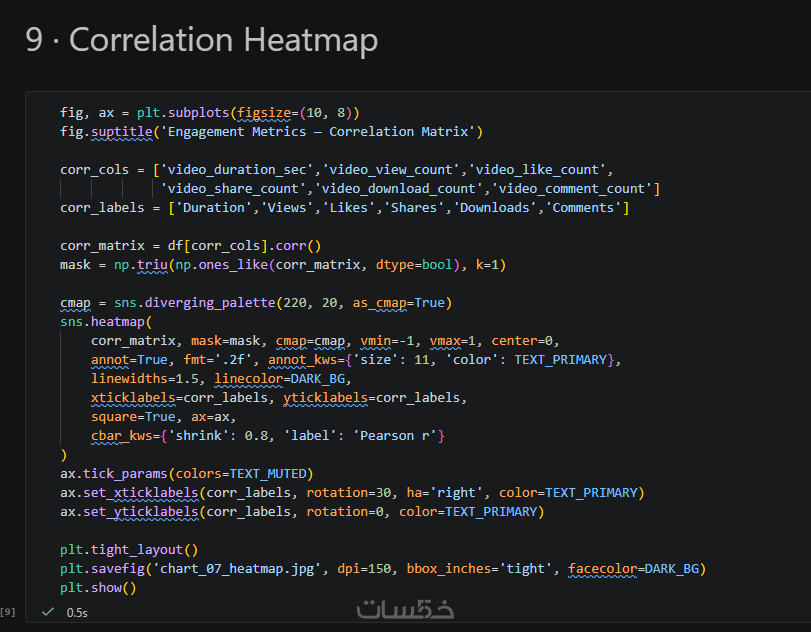Viewport: 811px width, 632px height.
Task: Click the plt.show() line
Action: [98, 588]
